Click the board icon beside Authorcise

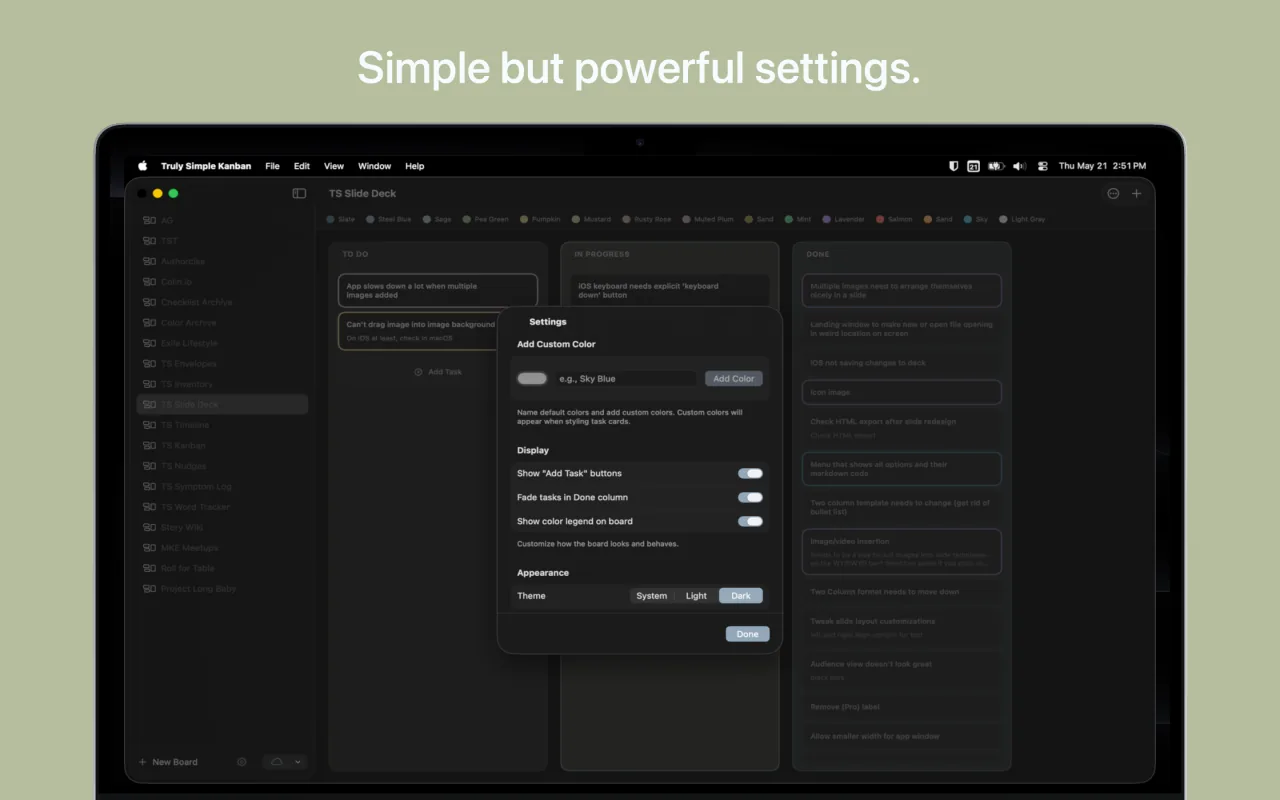(x=149, y=262)
